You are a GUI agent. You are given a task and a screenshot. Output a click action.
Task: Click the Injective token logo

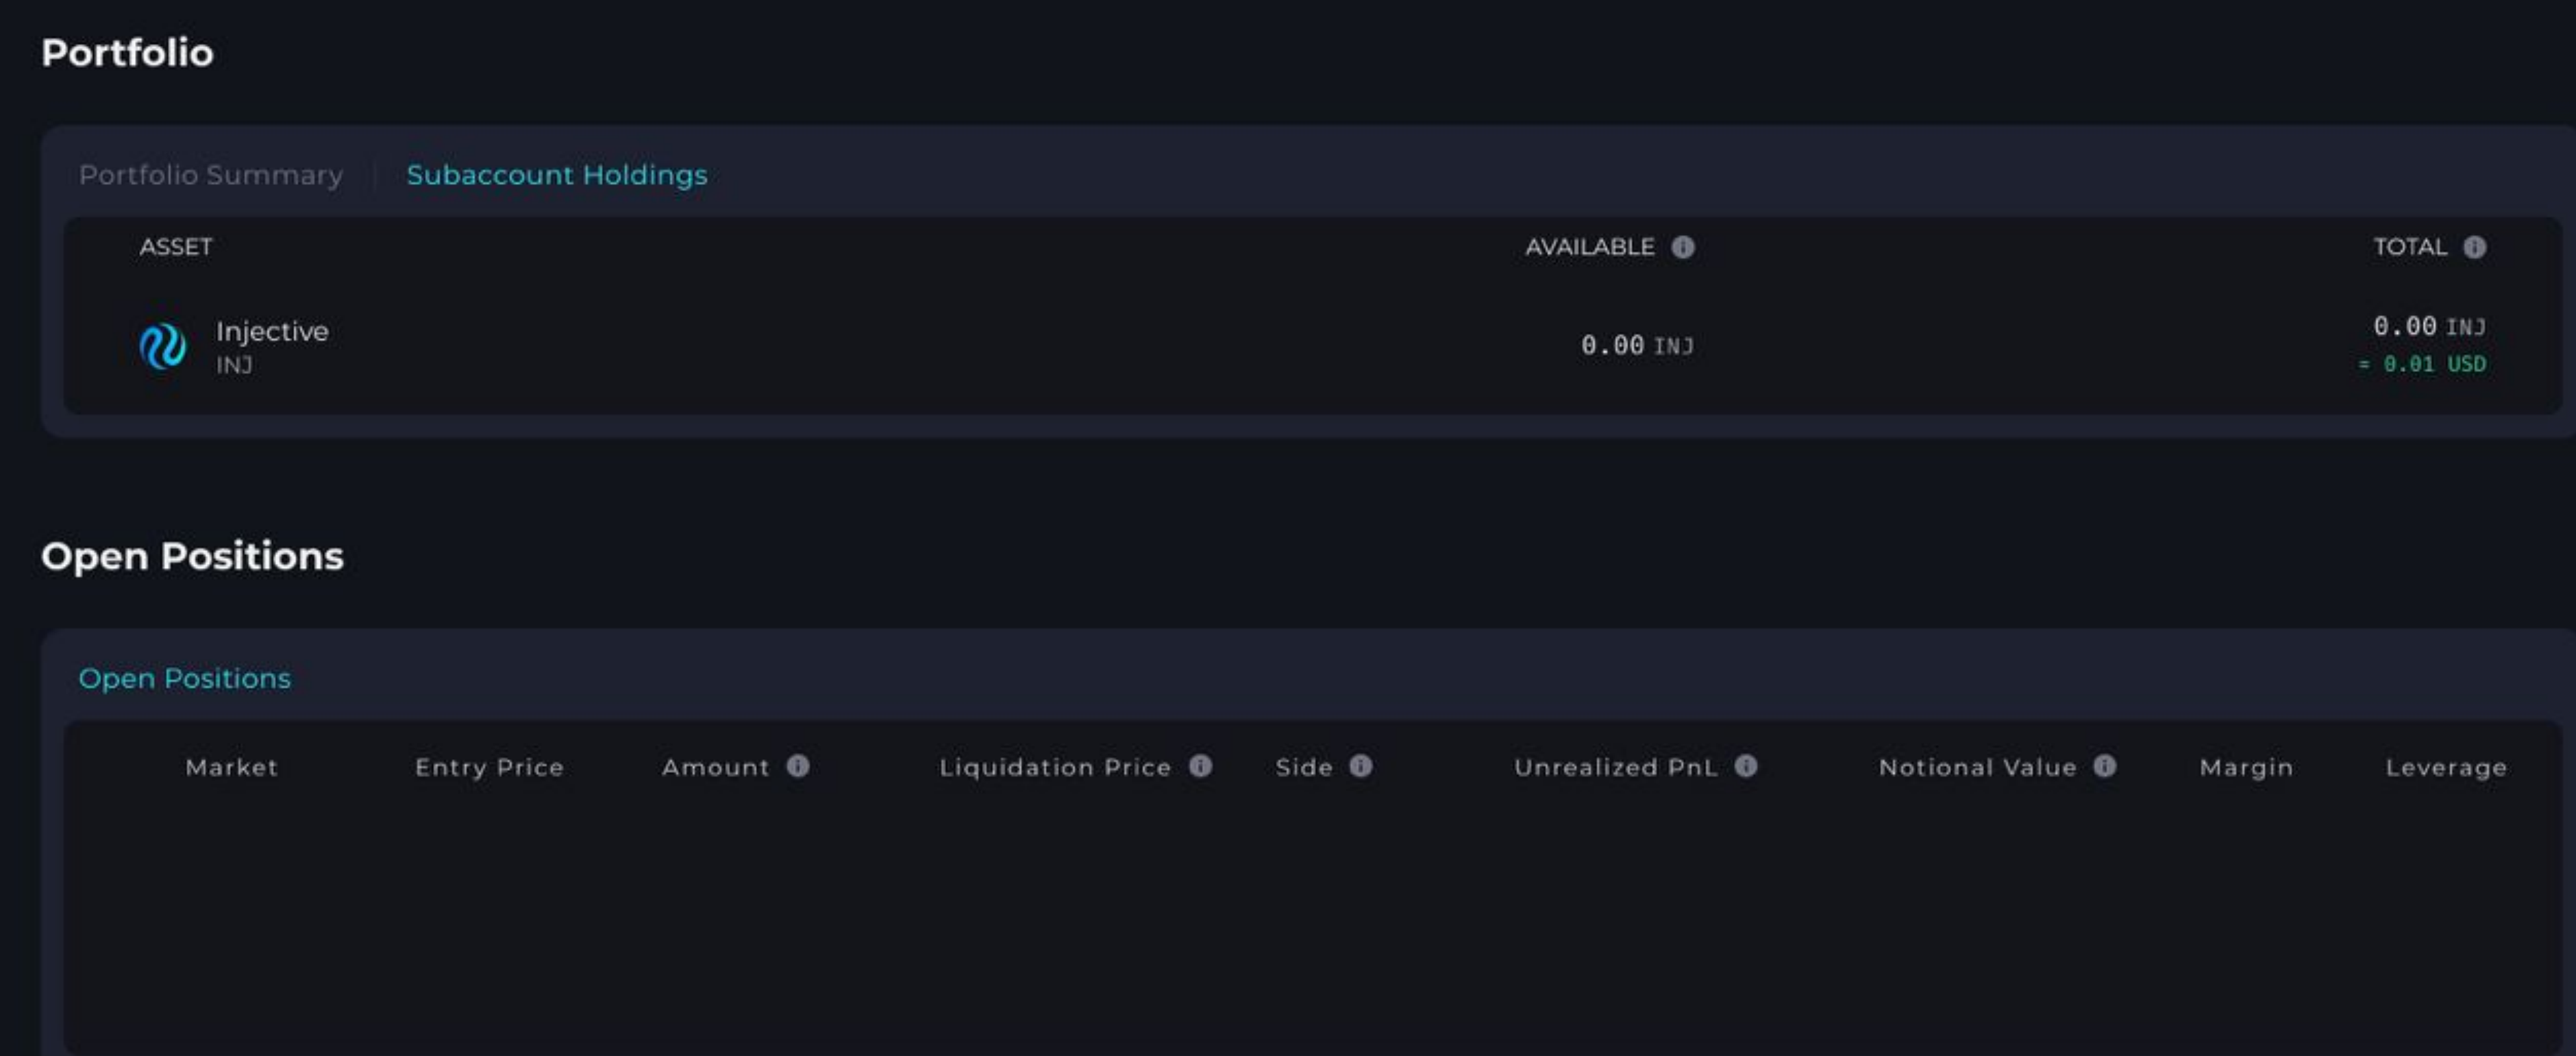[x=163, y=346]
